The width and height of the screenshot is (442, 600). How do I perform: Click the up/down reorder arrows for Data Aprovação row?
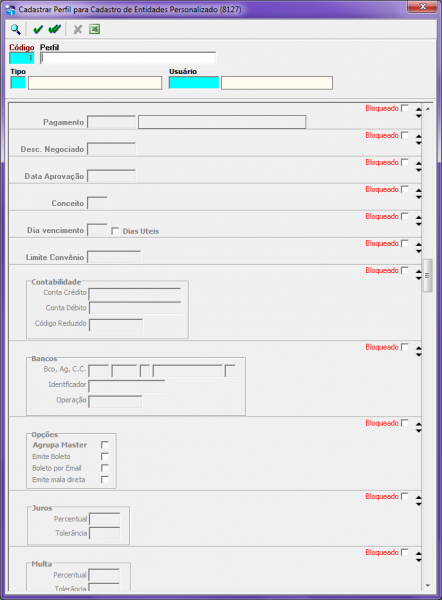coord(418,166)
